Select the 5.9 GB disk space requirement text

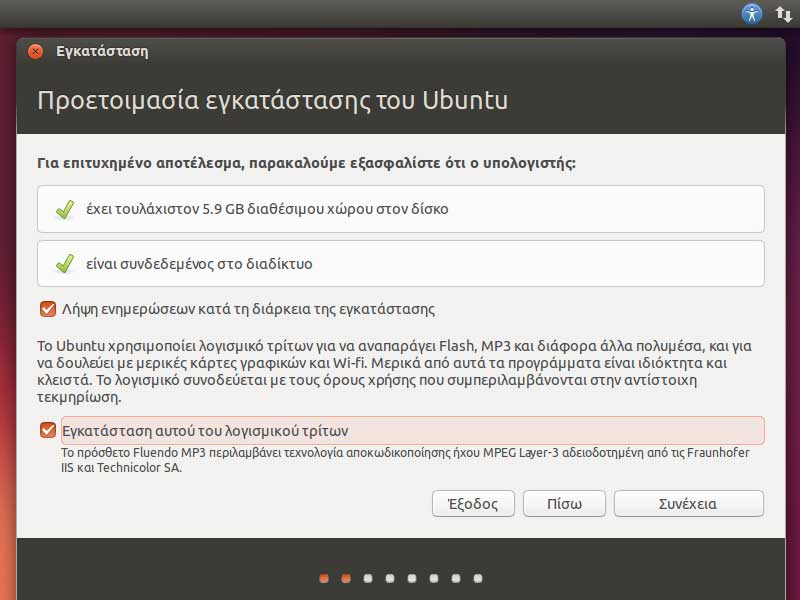click(x=267, y=209)
